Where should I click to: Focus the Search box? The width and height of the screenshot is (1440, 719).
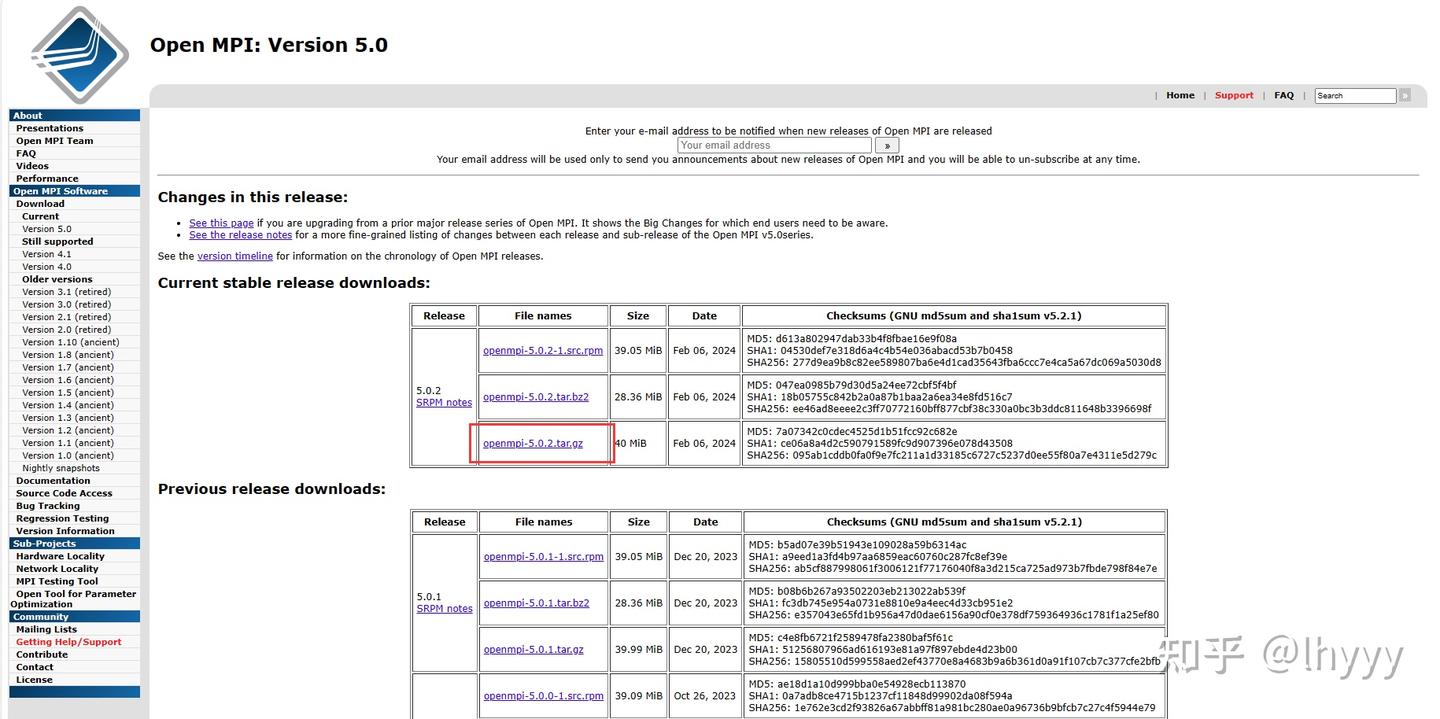[1354, 96]
